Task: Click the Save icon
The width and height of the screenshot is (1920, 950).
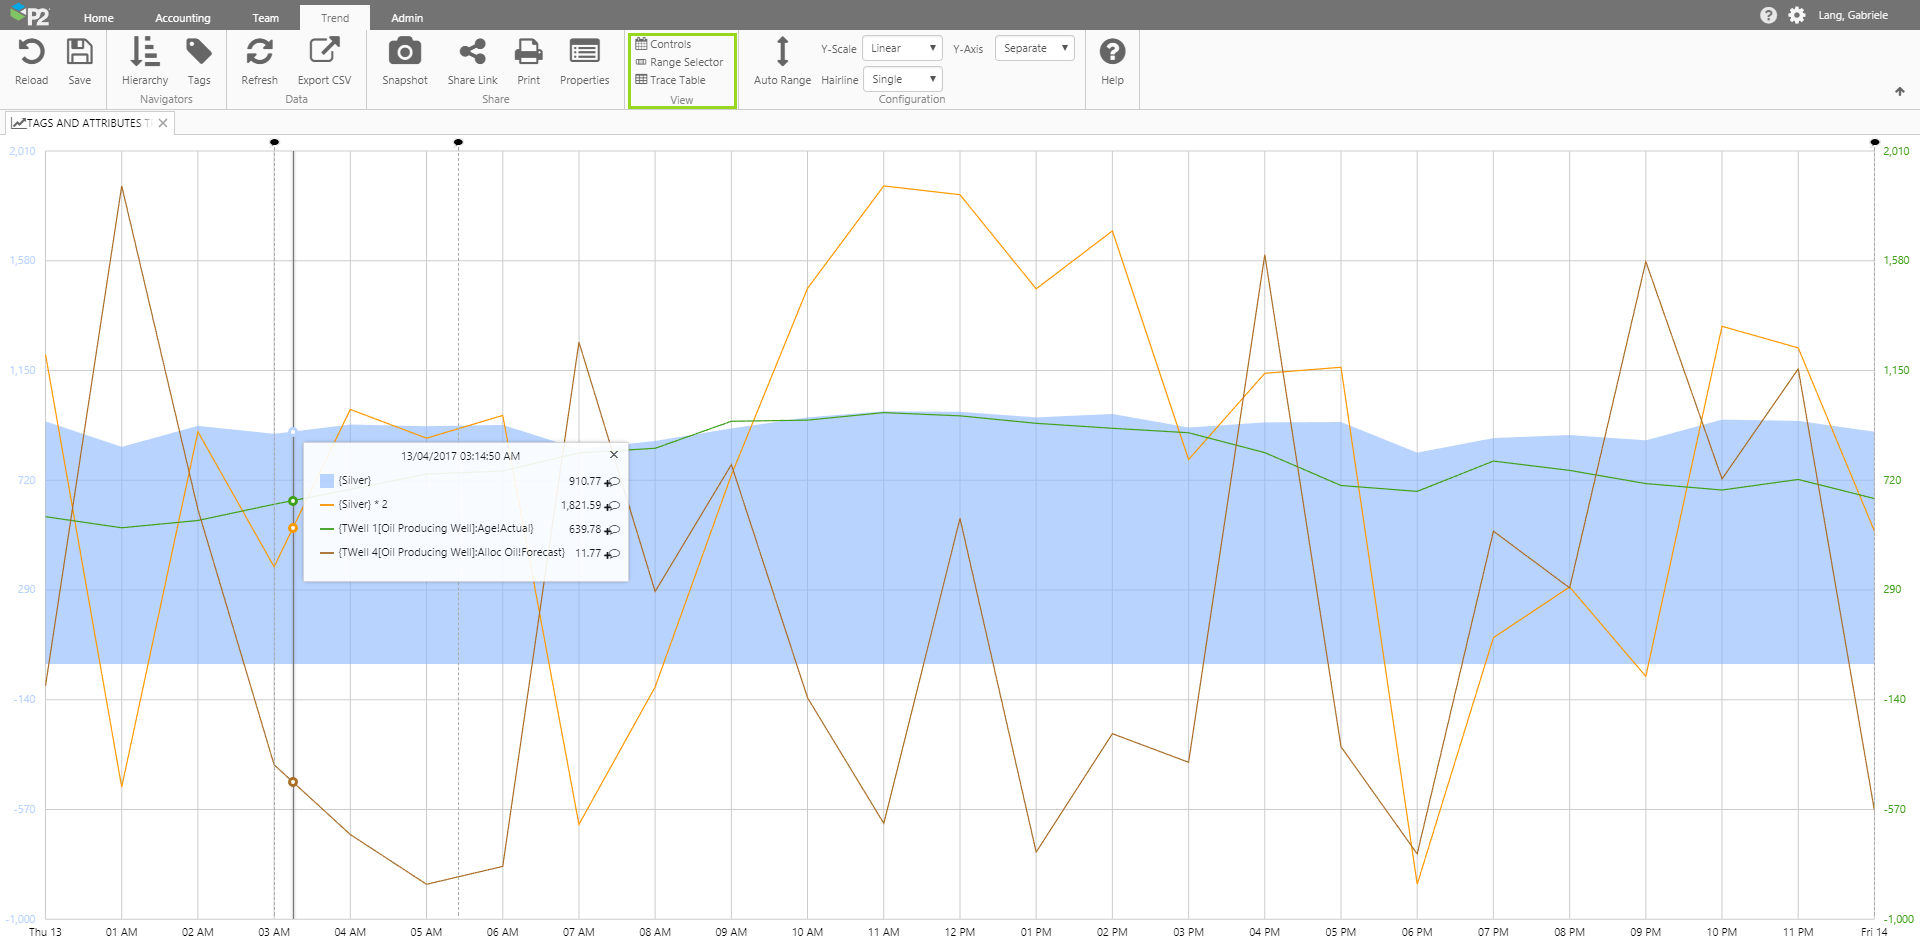Action: click(x=79, y=61)
